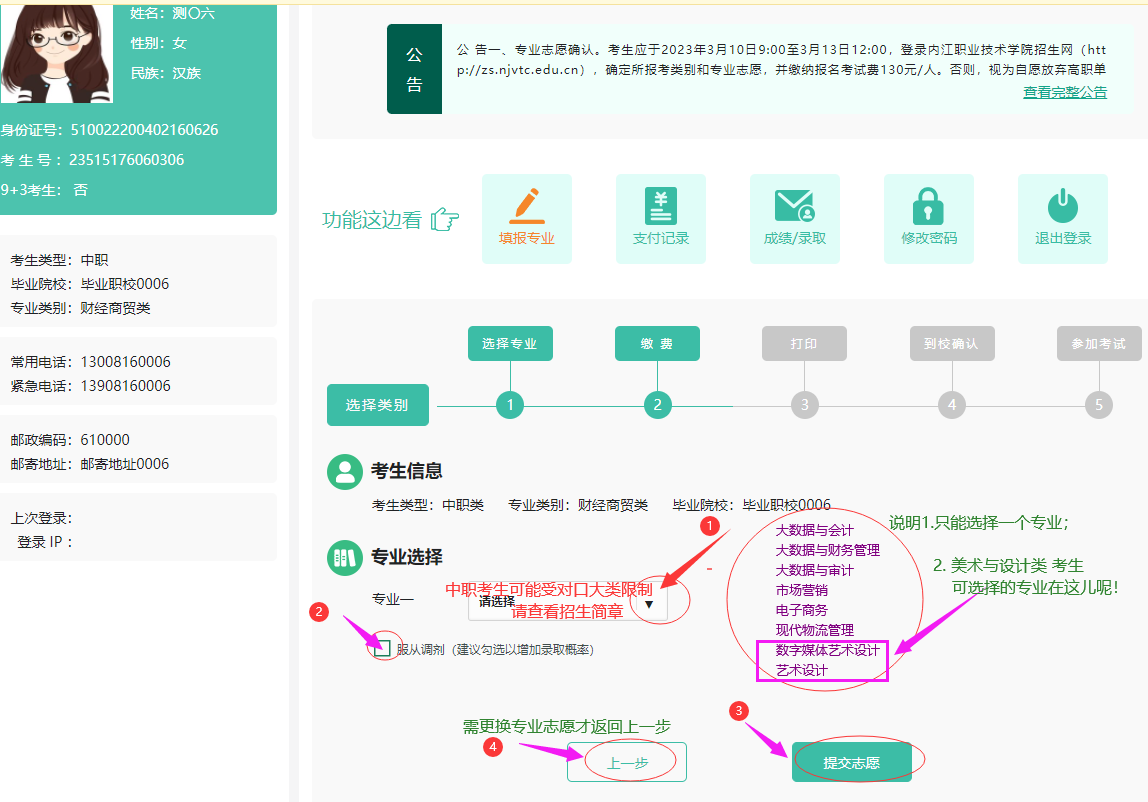Click the 修改密码 padlock icon
1148x802 pixels.
[x=928, y=206]
